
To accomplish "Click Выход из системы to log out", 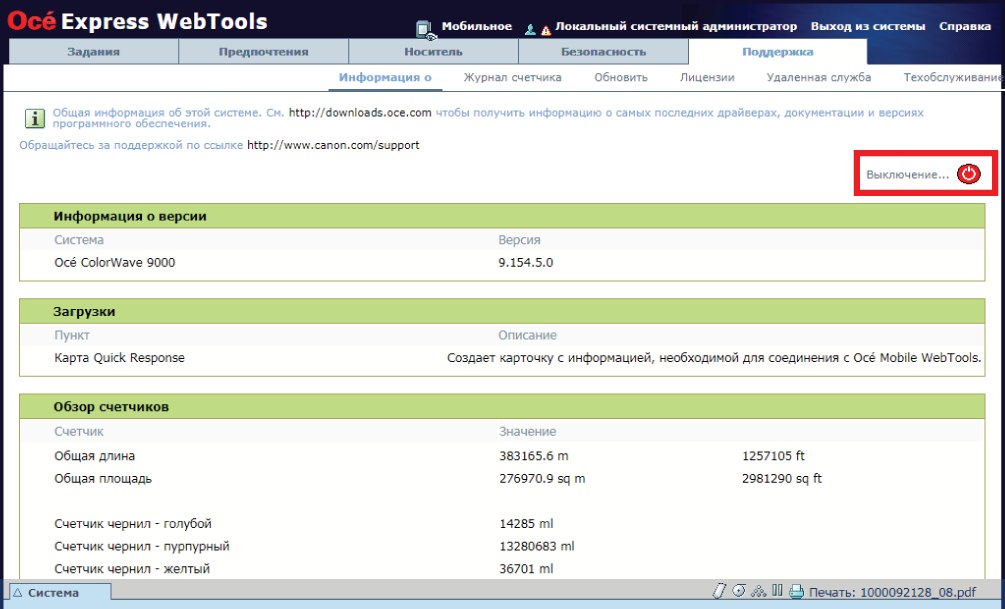I will (868, 26).
